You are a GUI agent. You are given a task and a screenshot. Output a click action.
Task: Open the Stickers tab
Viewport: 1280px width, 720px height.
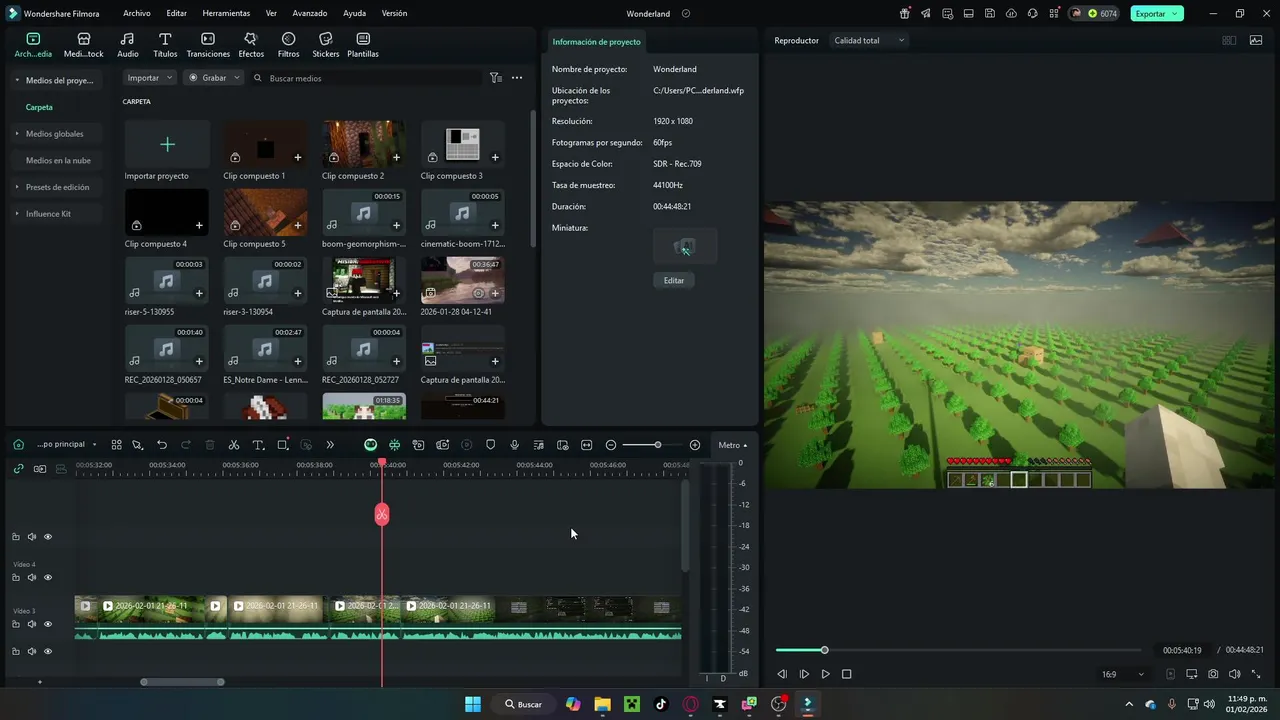click(326, 45)
